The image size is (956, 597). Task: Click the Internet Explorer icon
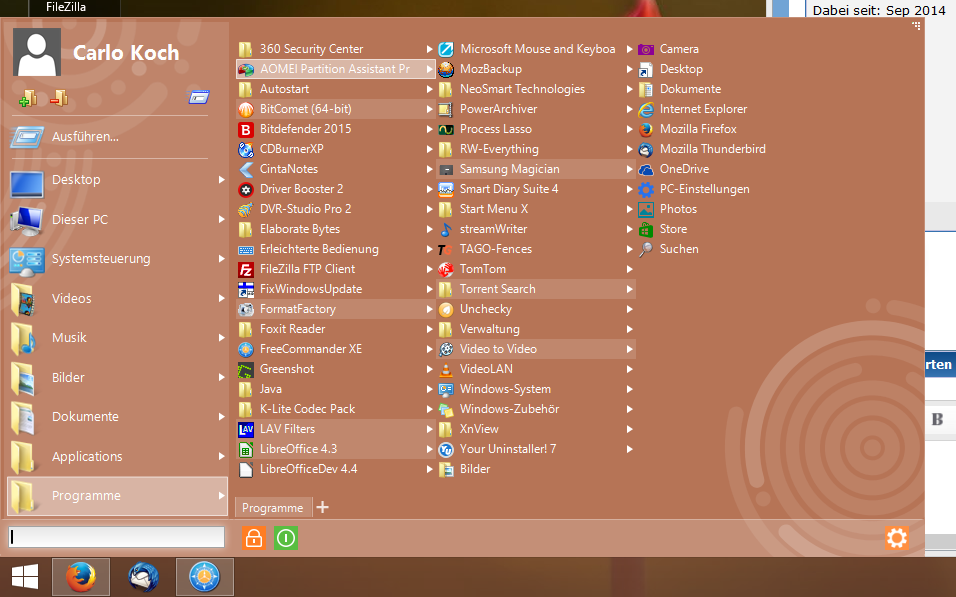[646, 109]
